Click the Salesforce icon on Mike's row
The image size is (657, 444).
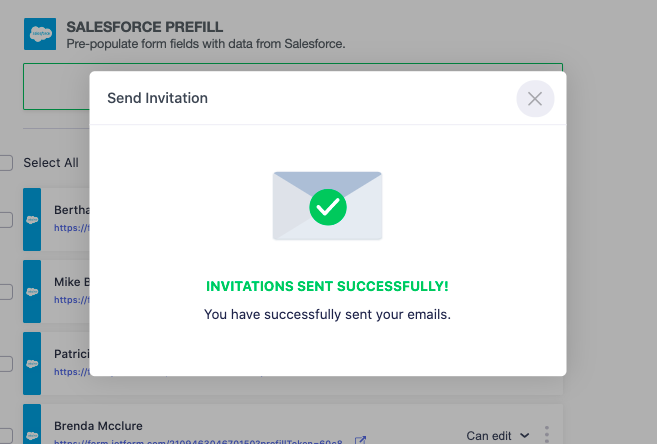[32, 291]
